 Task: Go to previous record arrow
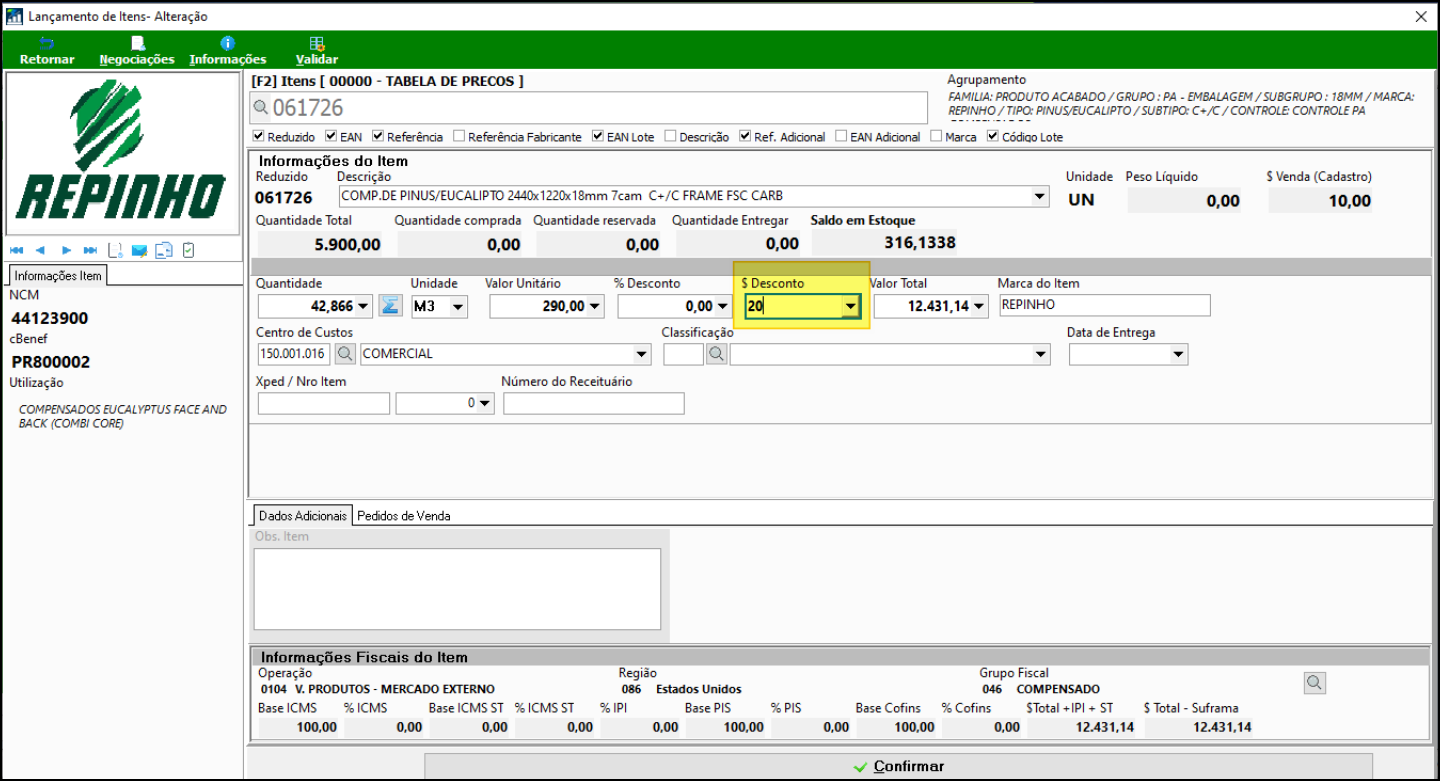(x=40, y=250)
